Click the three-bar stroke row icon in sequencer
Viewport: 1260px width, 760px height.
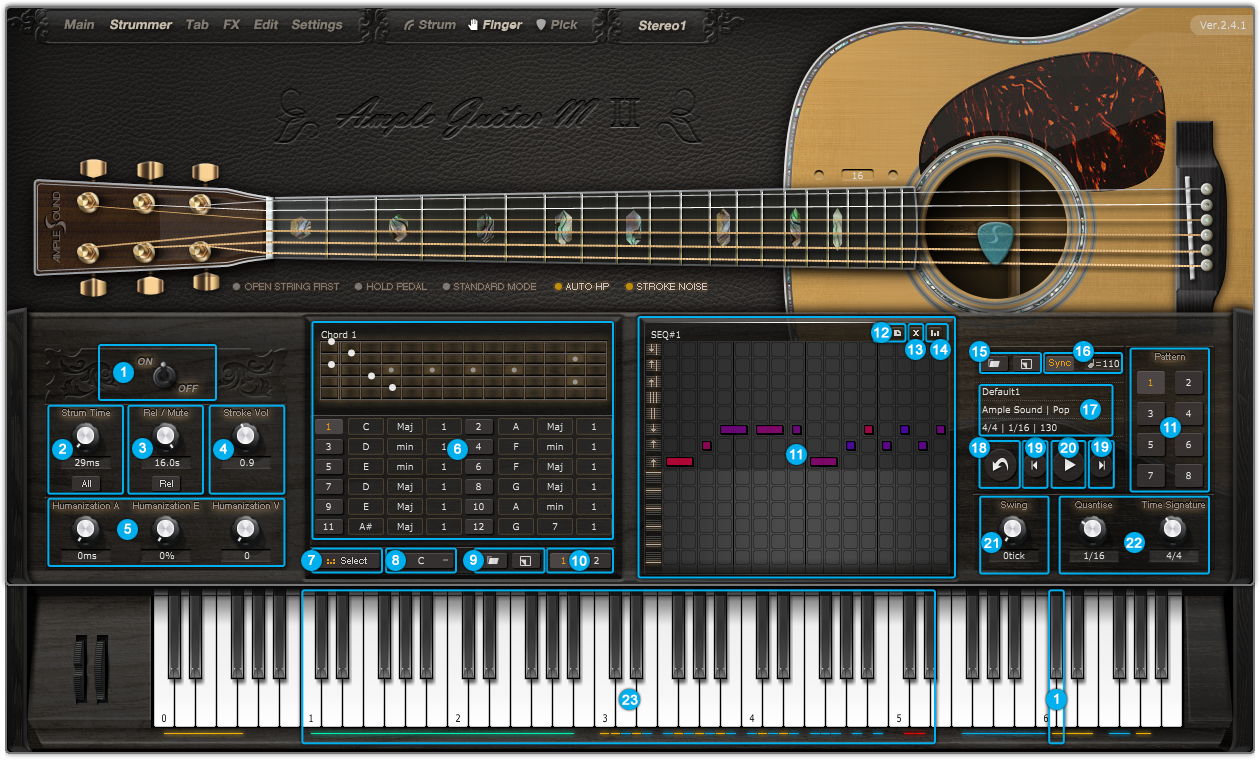coord(653,396)
